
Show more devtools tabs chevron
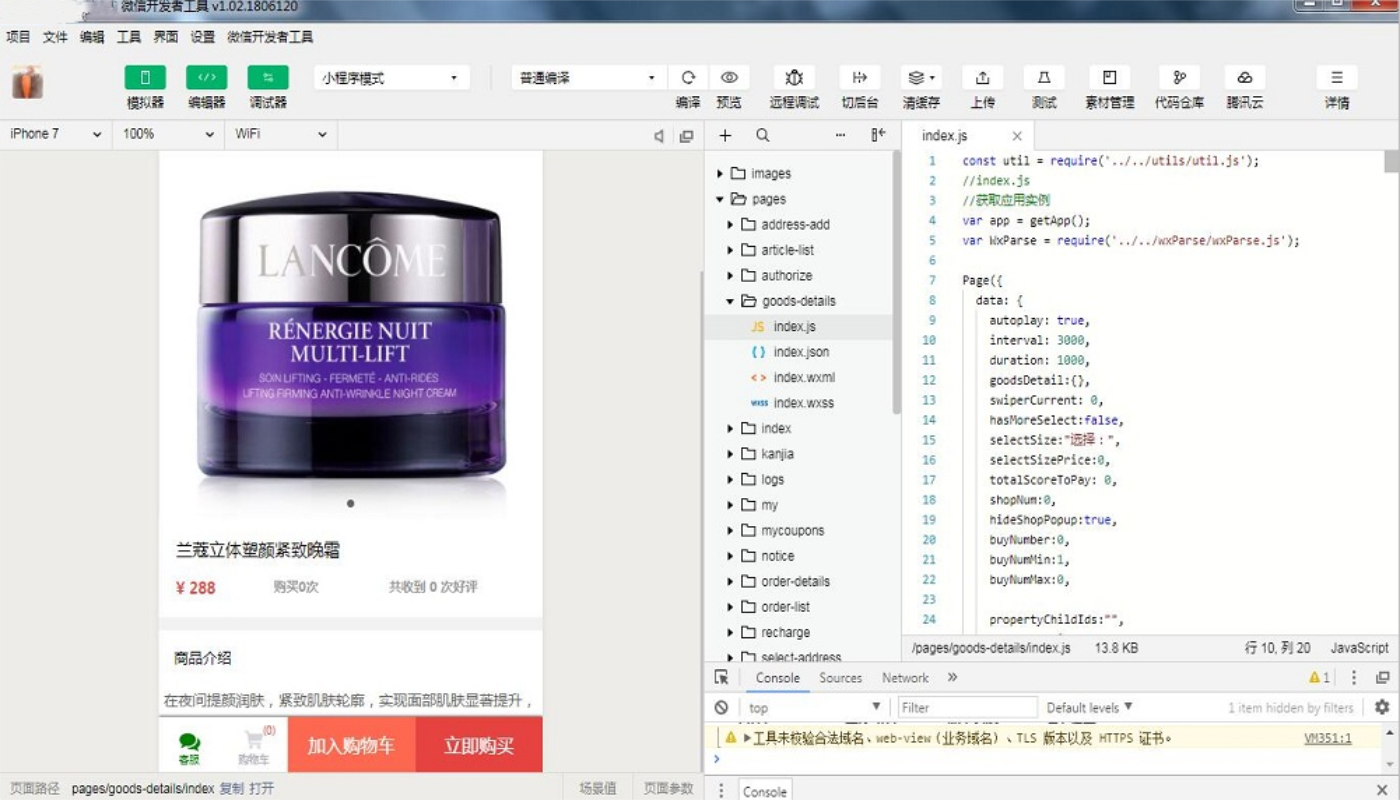[x=952, y=678]
